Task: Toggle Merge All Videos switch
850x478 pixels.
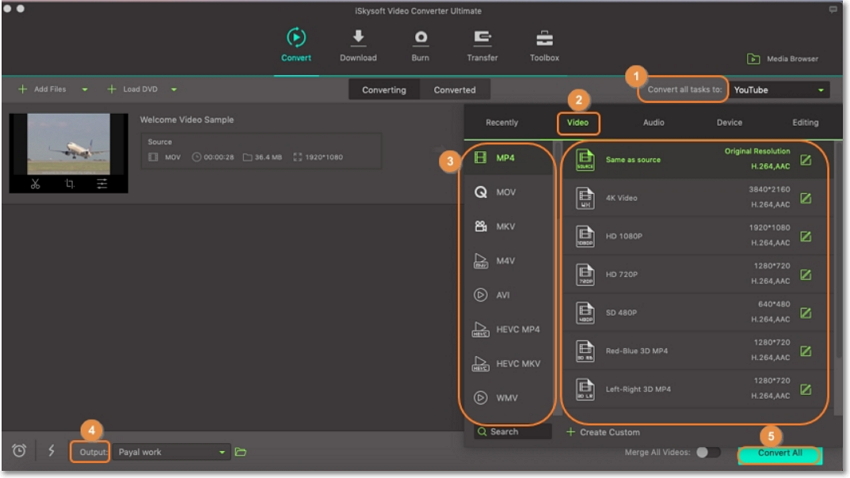Action: point(708,452)
